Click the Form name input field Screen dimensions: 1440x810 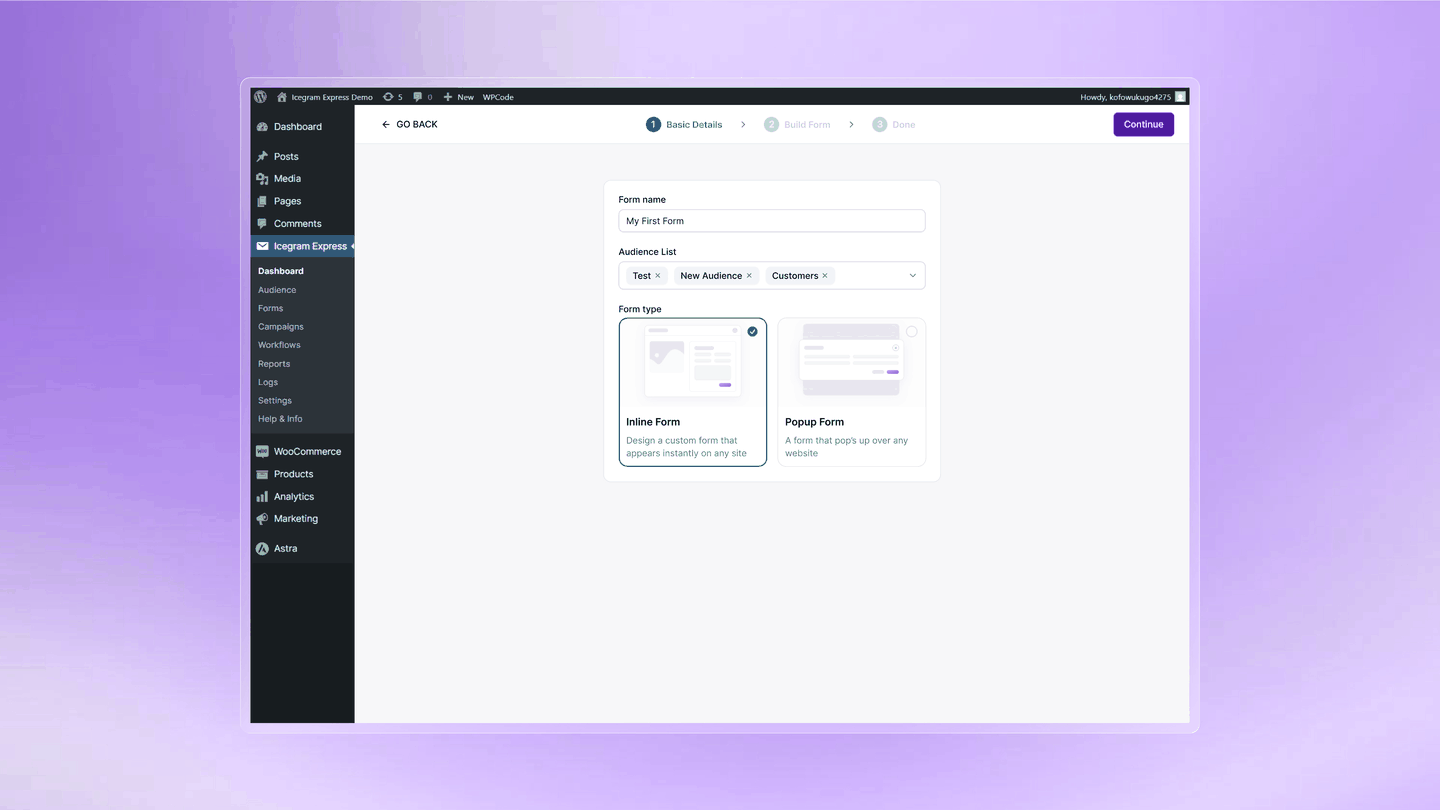tap(772, 221)
